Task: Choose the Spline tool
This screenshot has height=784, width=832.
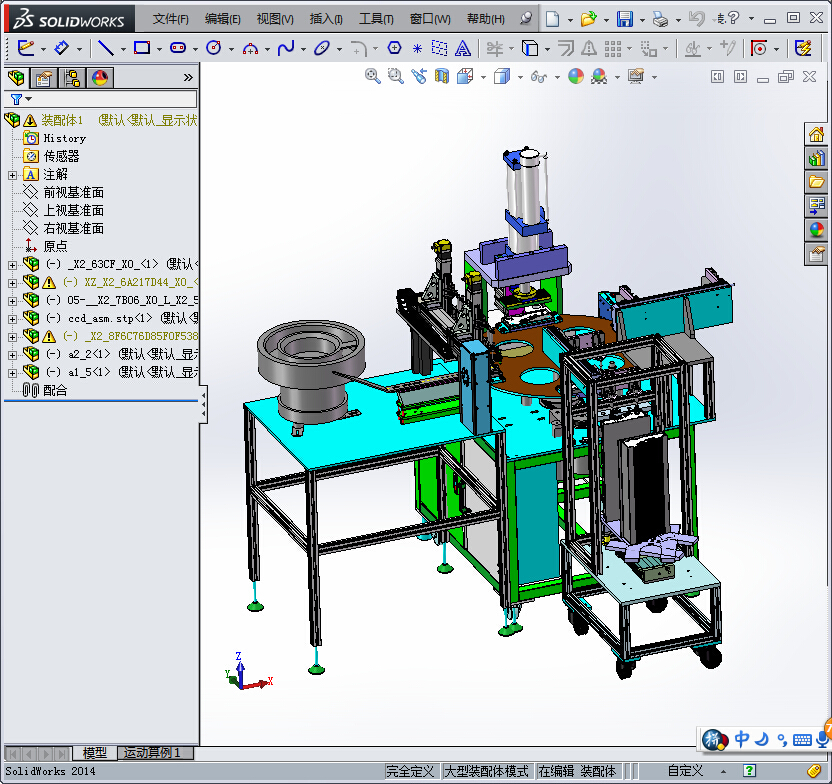Action: coord(286,48)
